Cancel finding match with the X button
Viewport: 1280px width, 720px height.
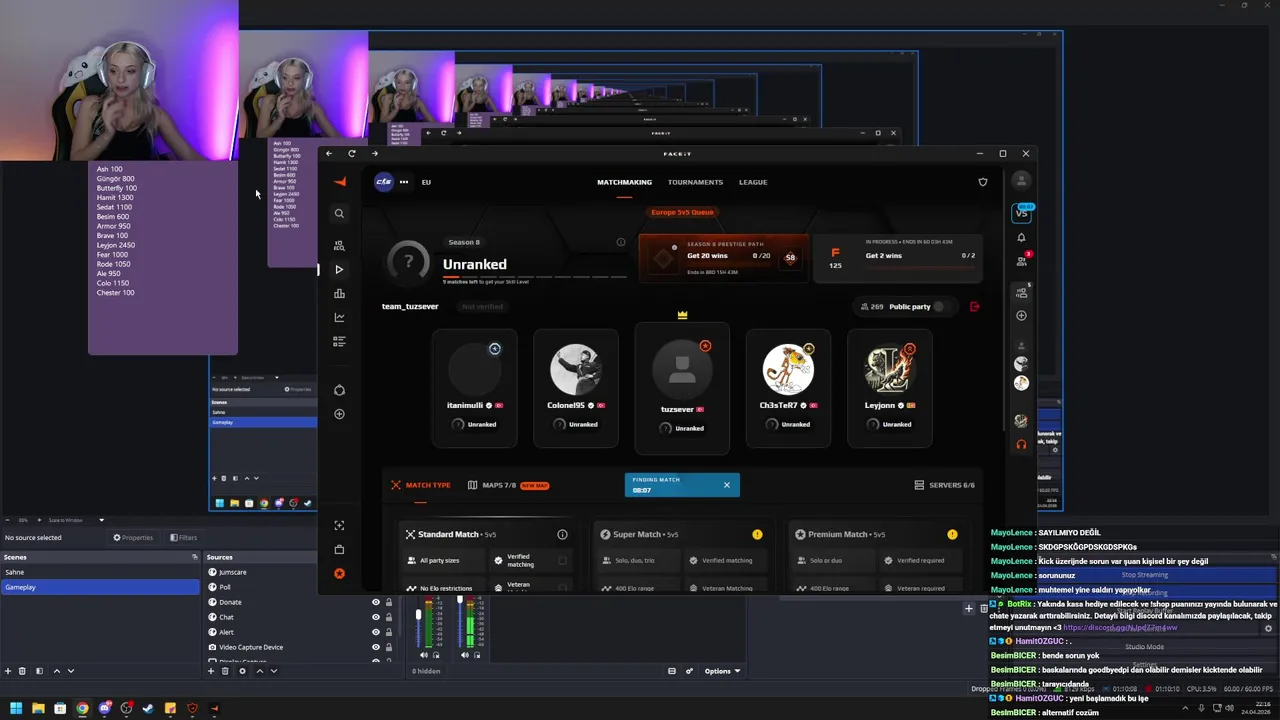[727, 485]
